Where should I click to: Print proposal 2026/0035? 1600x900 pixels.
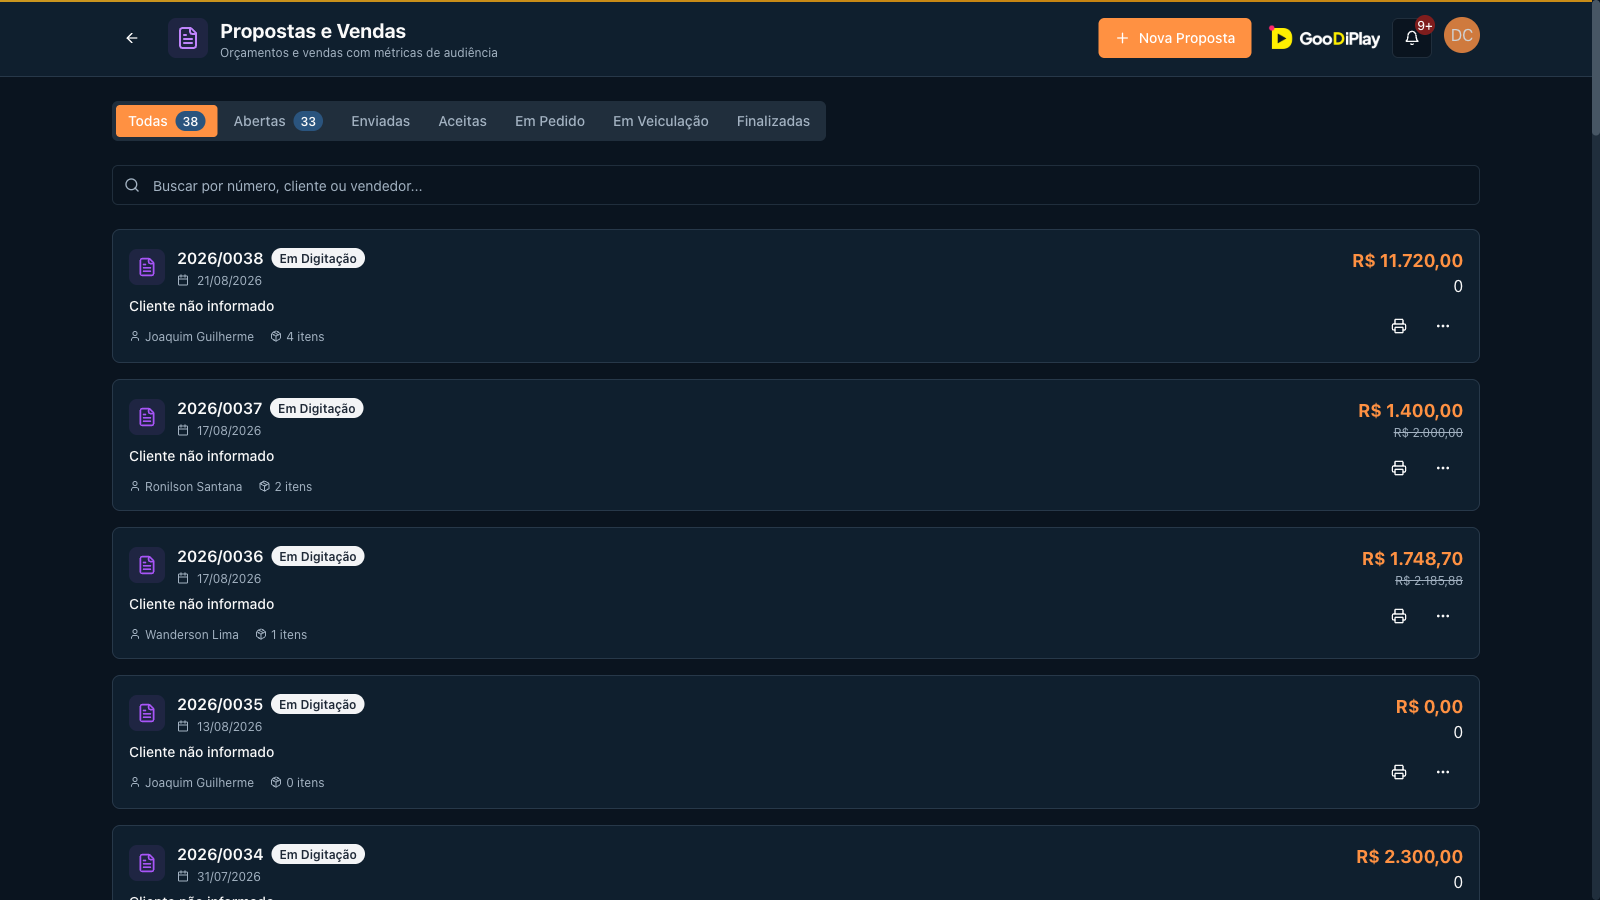pos(1399,772)
